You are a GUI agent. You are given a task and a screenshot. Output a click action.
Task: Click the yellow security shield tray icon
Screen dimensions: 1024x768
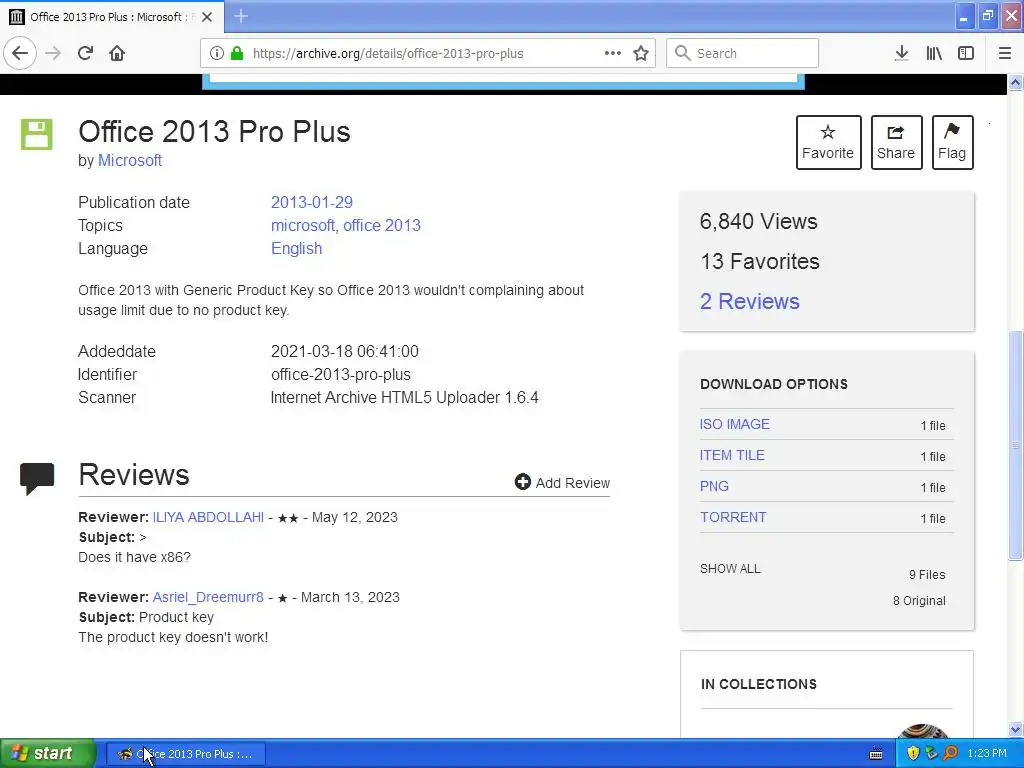tap(913, 754)
